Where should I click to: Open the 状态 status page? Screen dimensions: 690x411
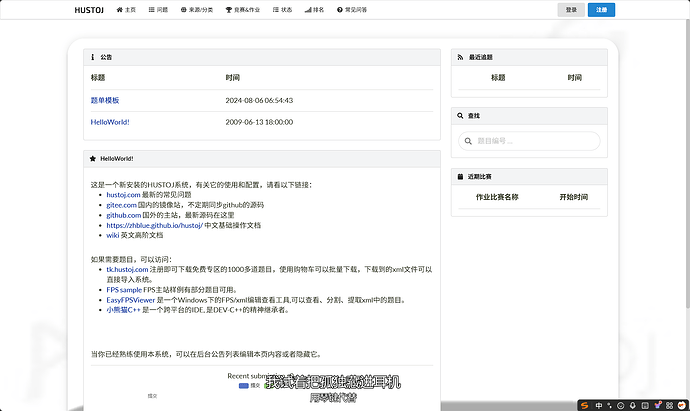282,10
